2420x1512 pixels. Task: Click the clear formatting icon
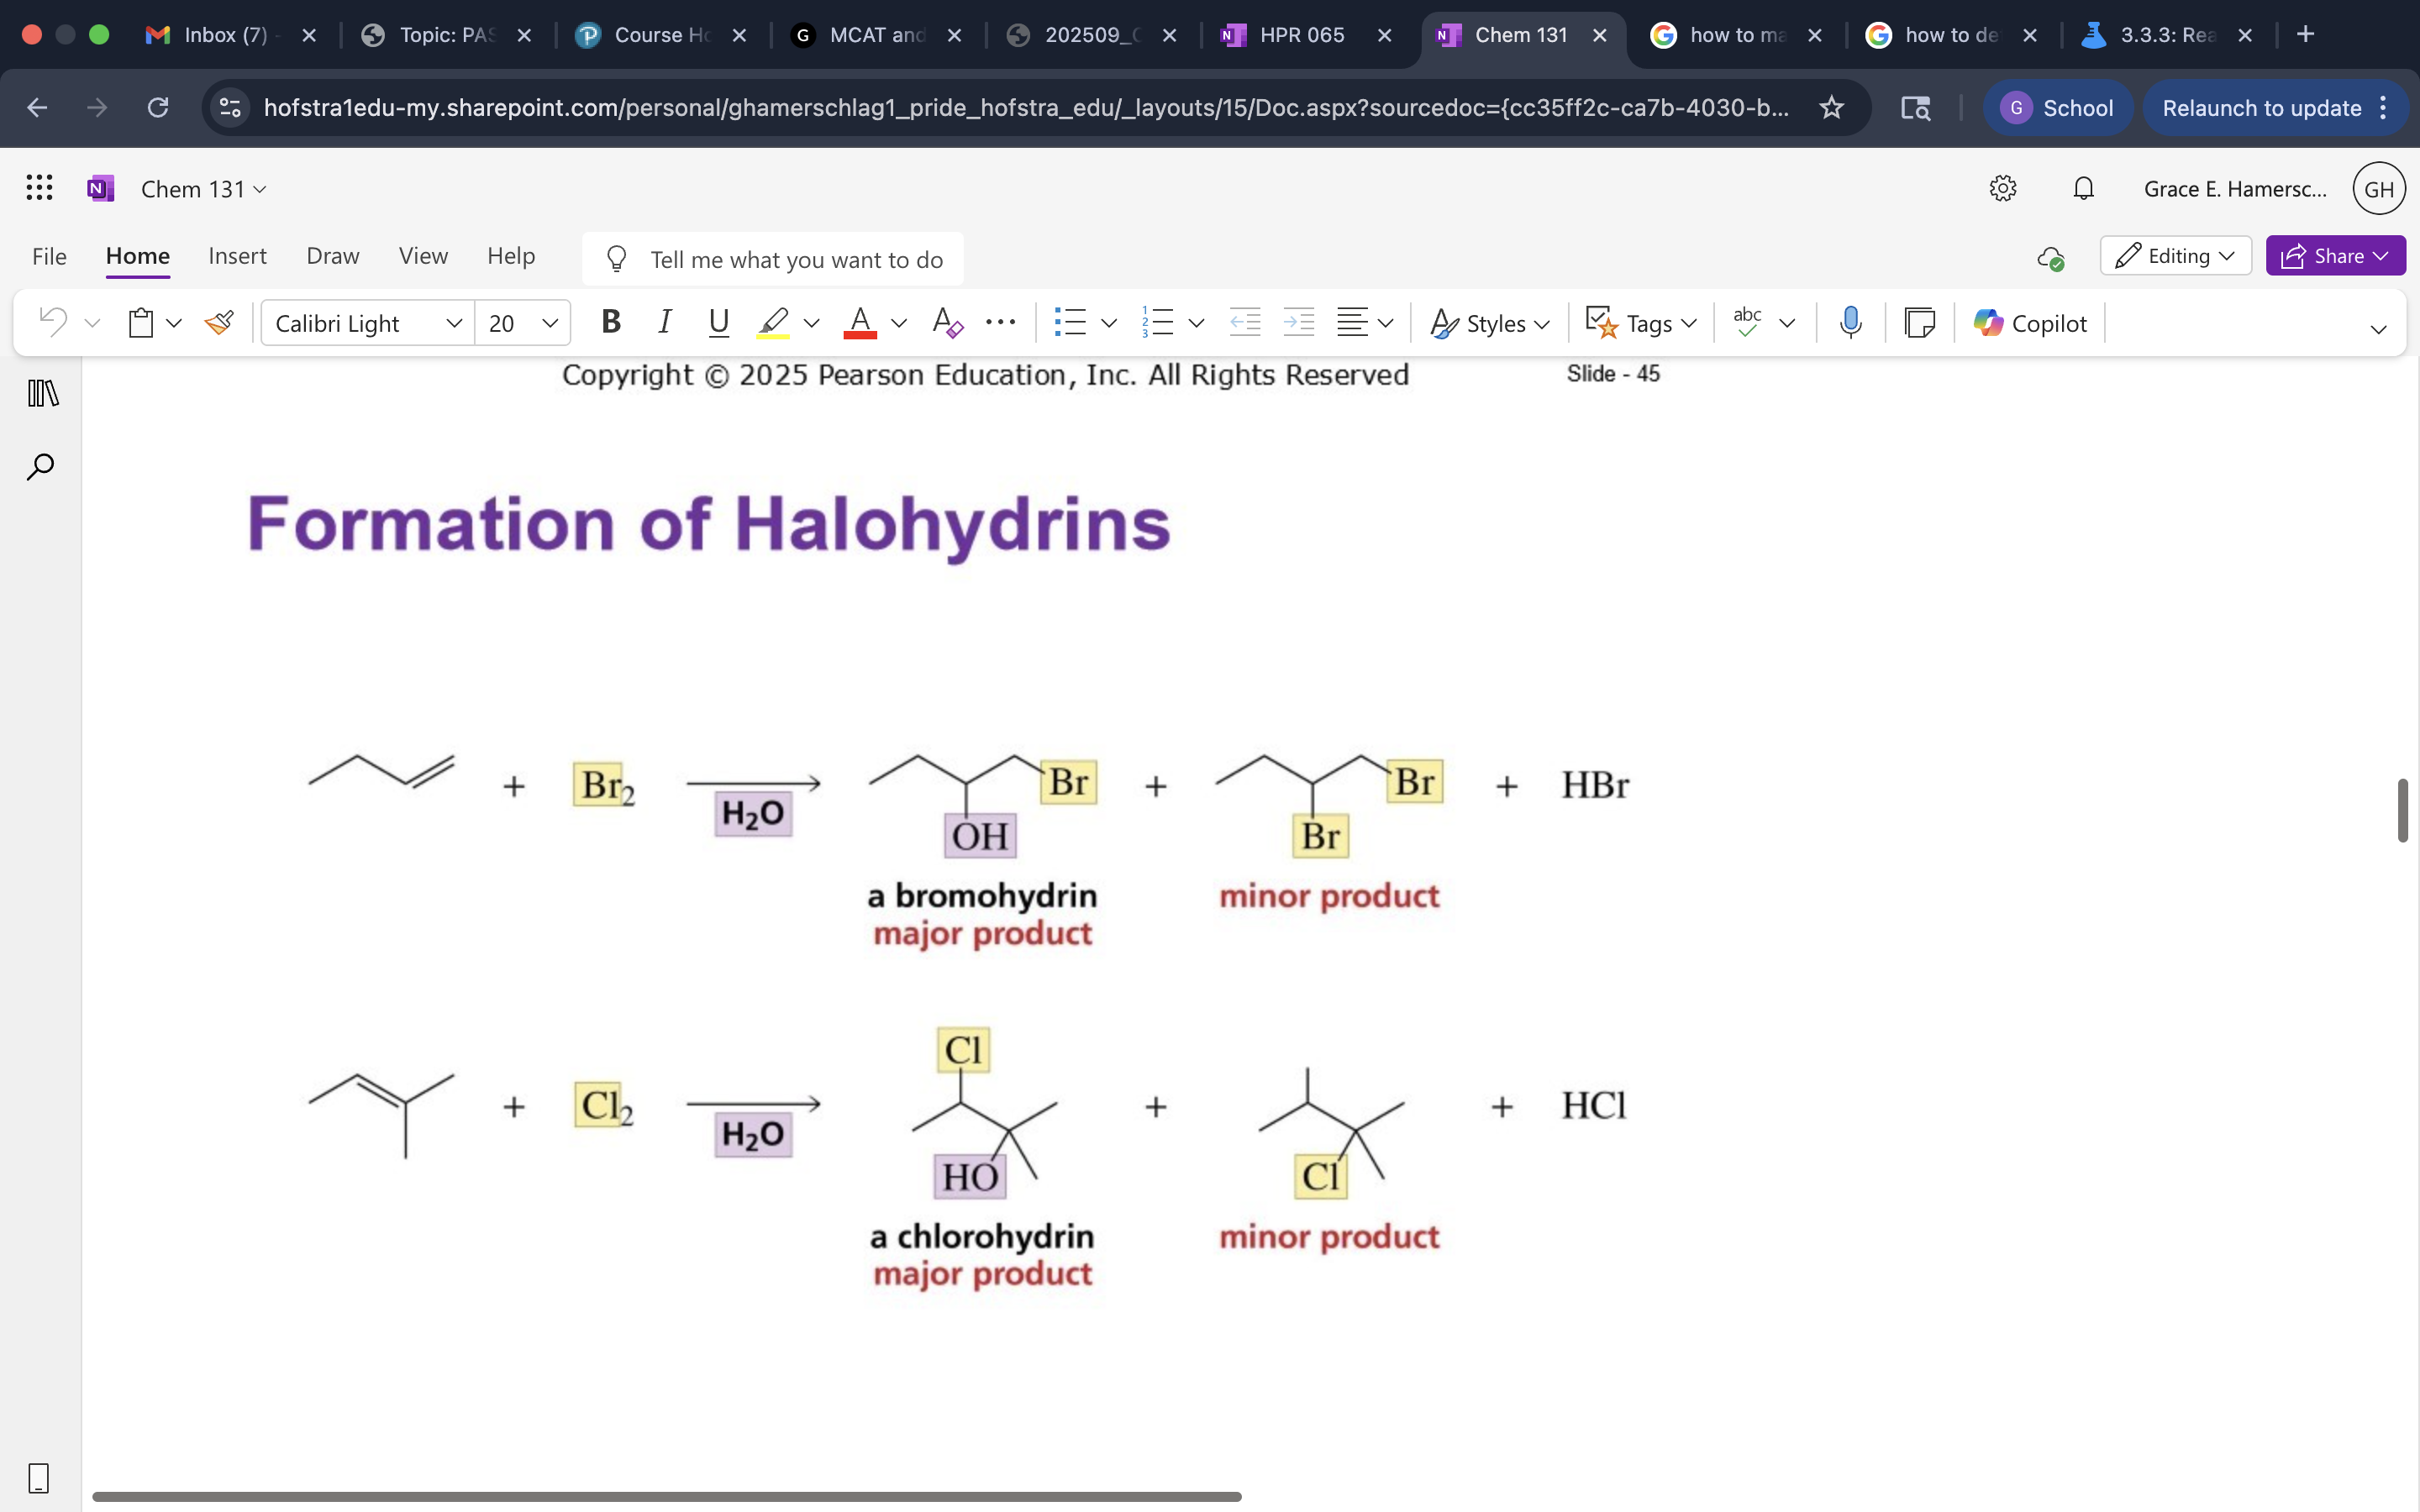(x=946, y=323)
